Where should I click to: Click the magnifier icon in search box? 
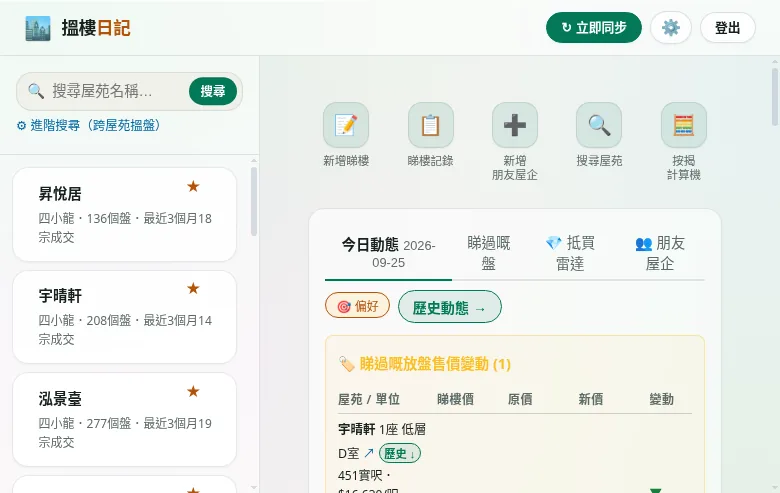pos(36,91)
